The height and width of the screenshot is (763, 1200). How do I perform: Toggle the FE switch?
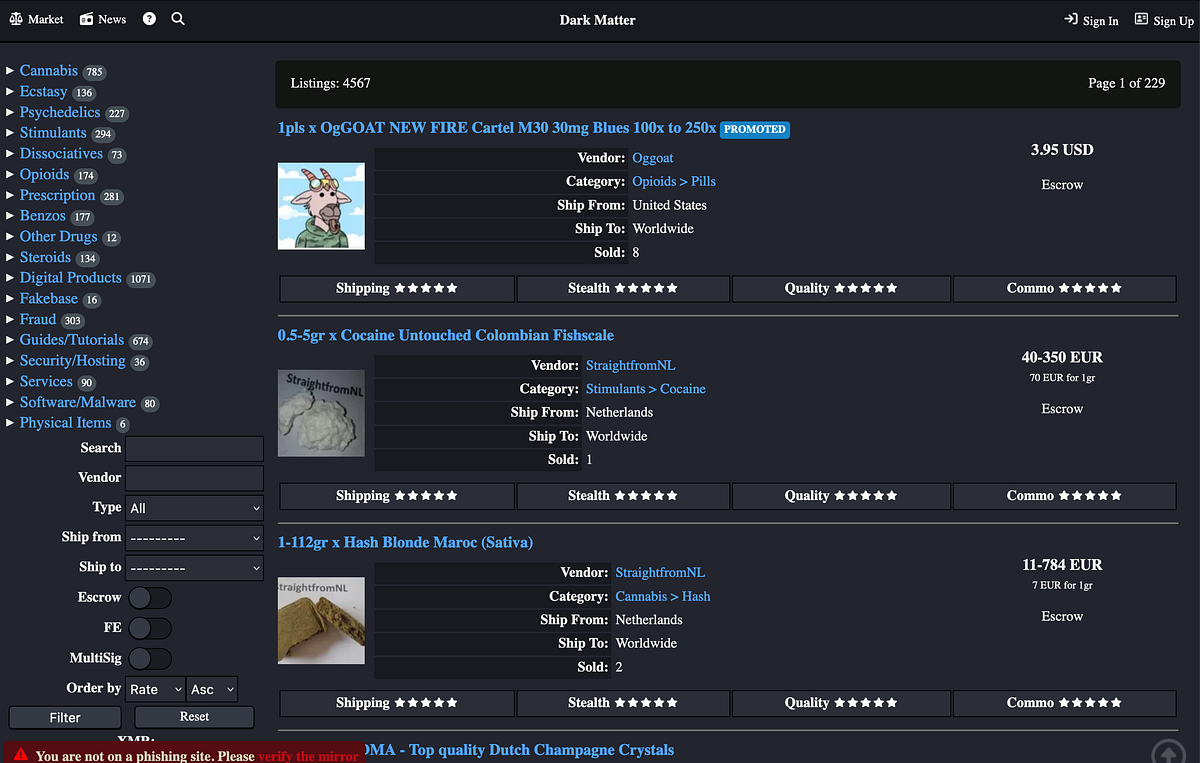click(150, 628)
